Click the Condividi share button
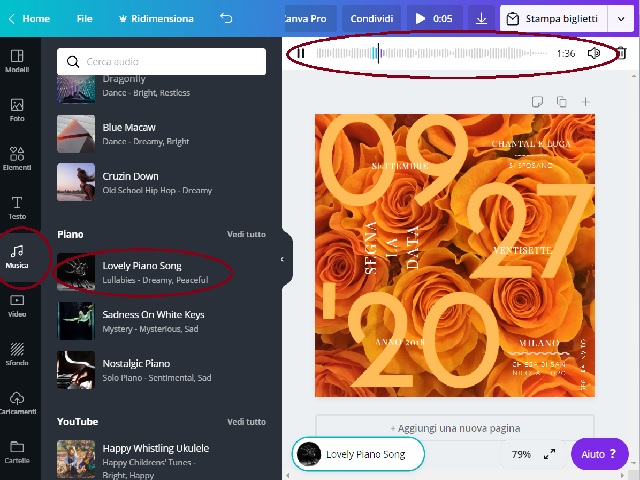This screenshot has height=480, width=640. click(372, 18)
